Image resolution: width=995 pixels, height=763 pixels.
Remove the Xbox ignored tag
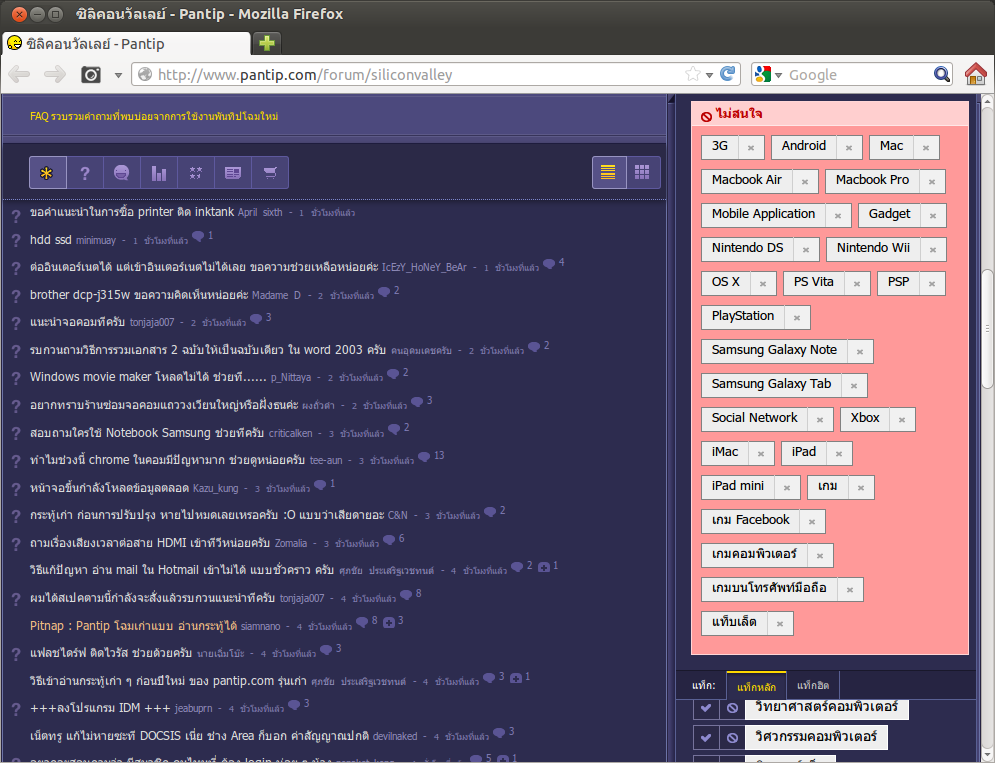[x=902, y=420]
